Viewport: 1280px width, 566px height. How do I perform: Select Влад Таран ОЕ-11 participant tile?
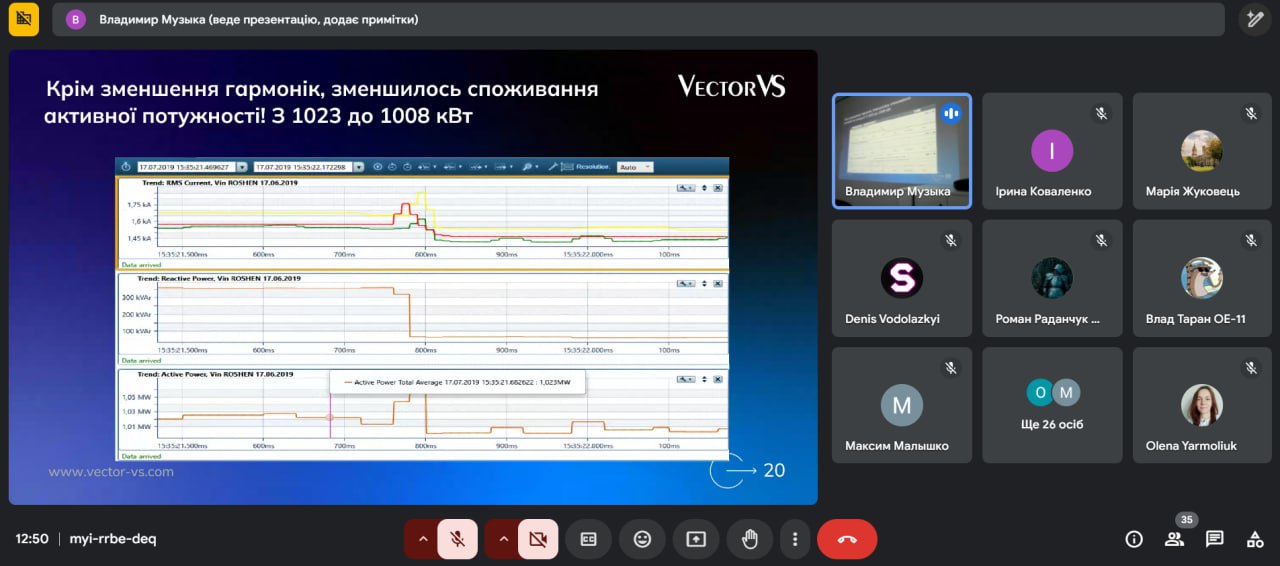(1202, 278)
